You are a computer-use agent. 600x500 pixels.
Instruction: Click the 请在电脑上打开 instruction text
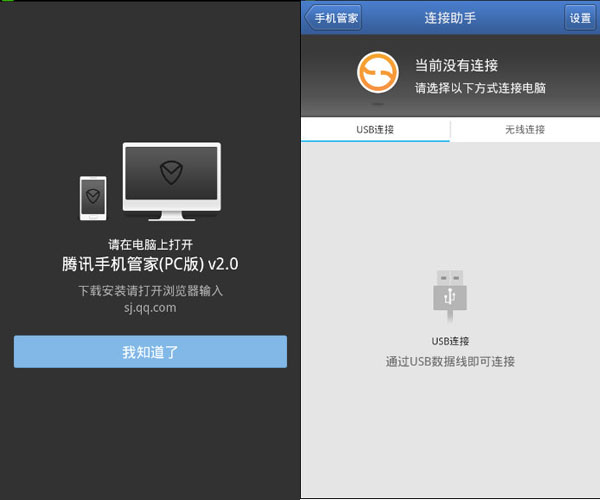point(150,244)
